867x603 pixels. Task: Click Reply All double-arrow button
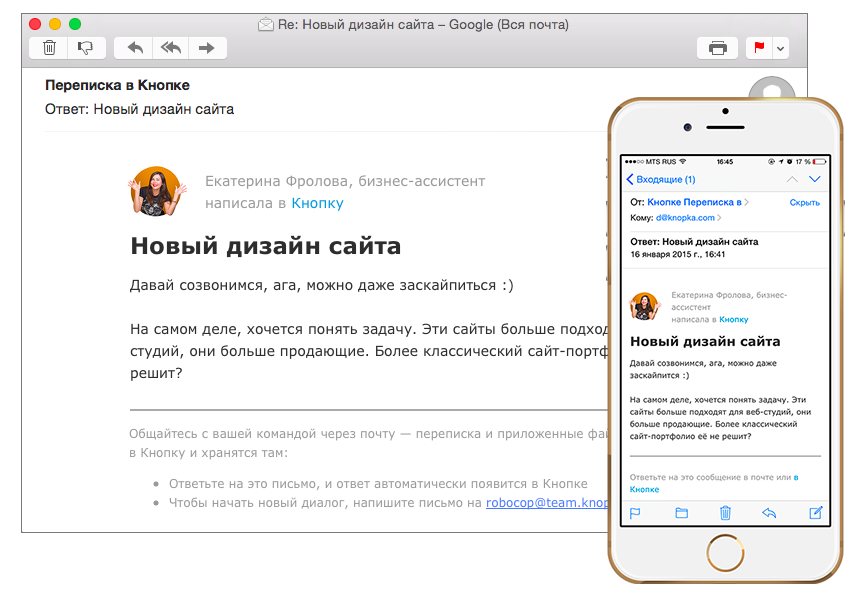click(170, 48)
